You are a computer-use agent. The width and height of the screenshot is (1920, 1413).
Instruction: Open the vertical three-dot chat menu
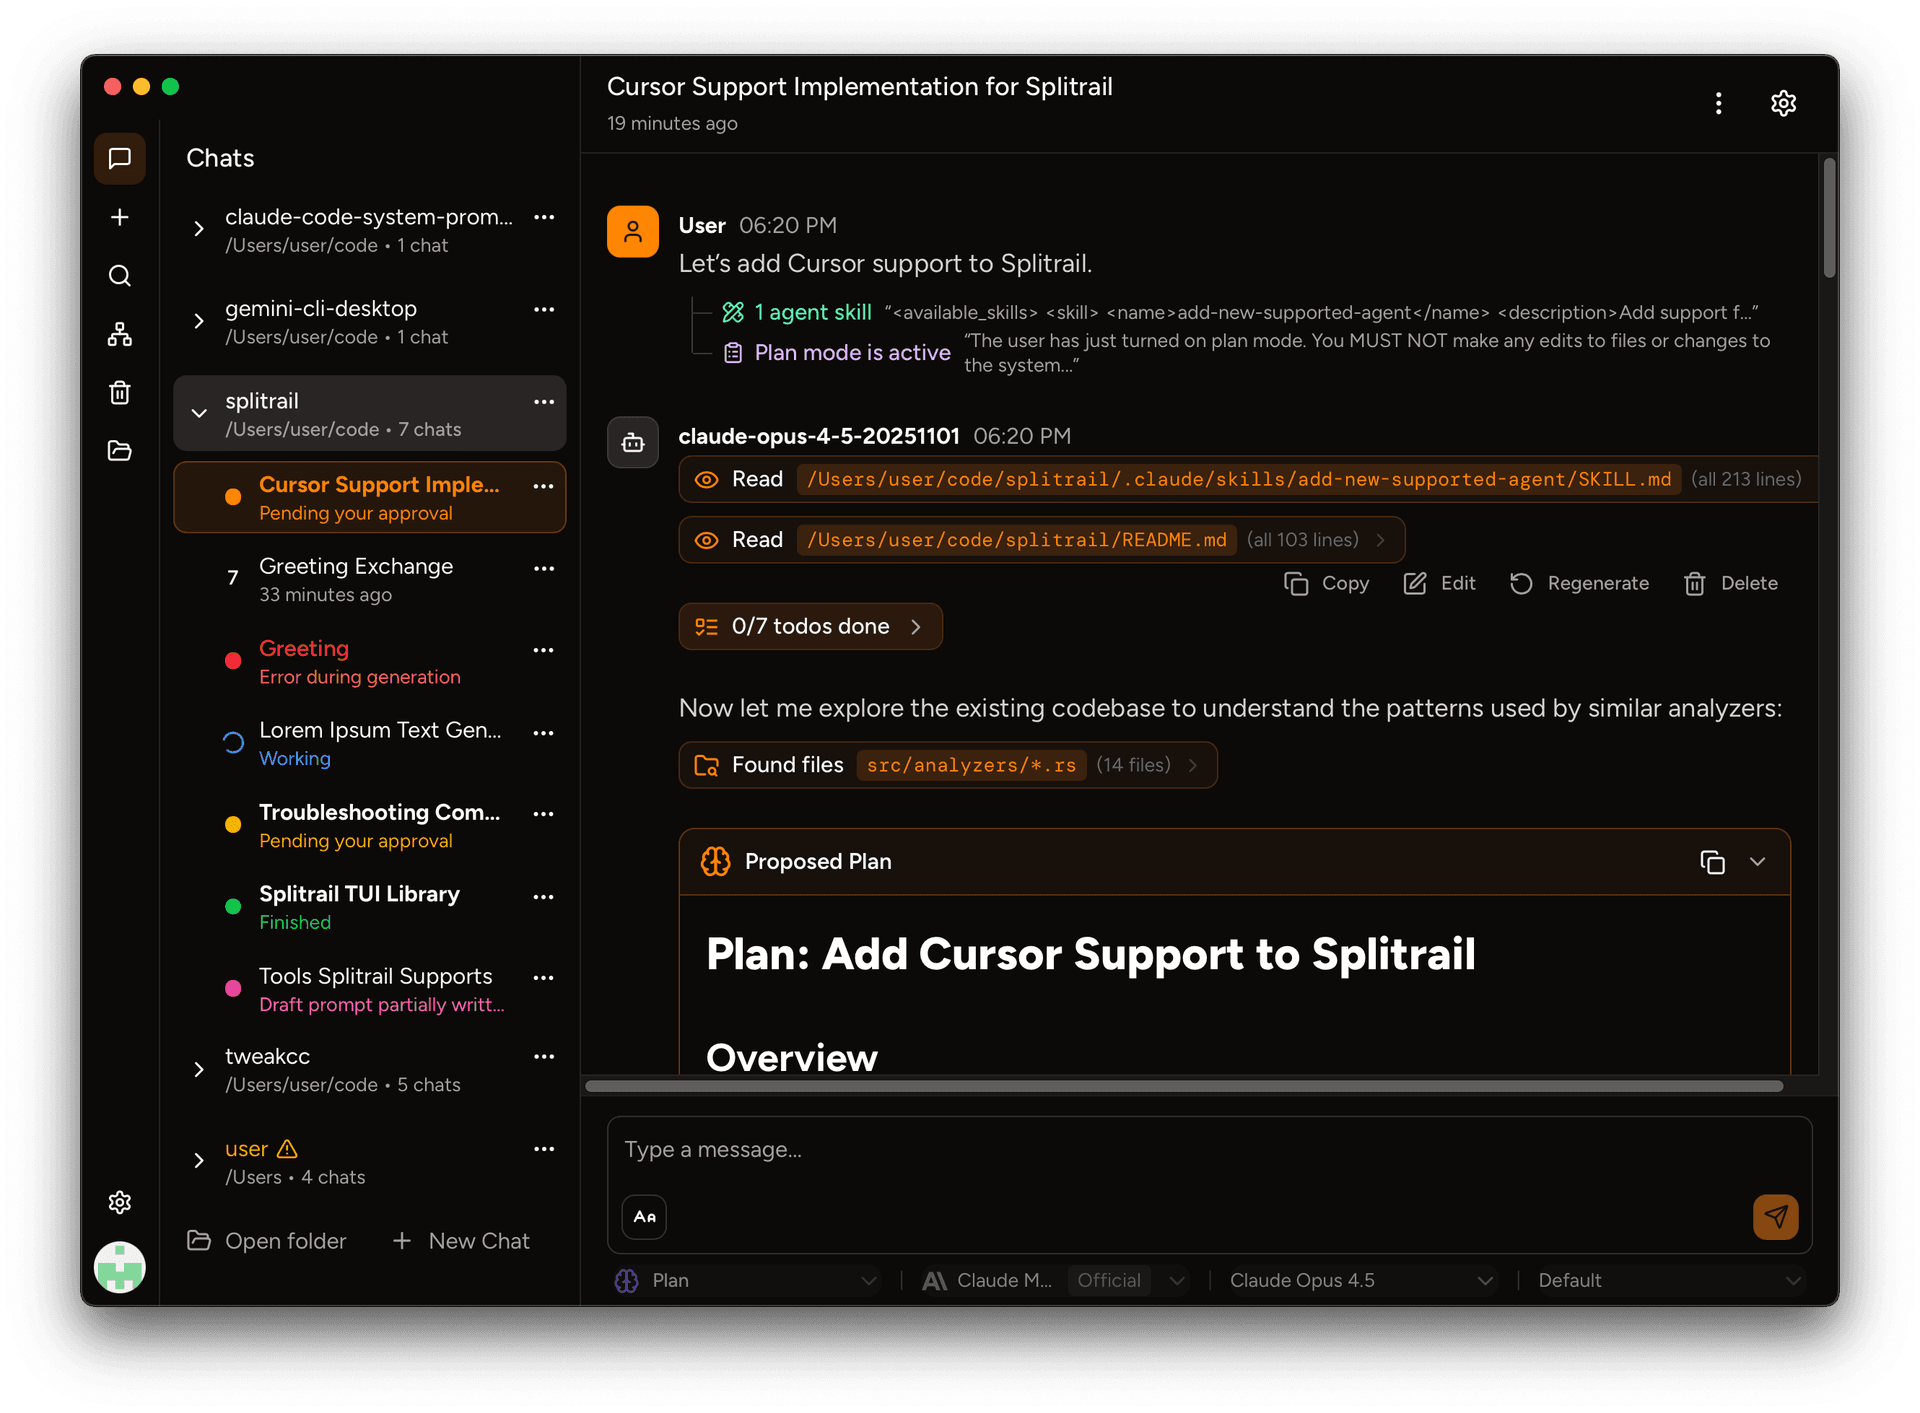tap(1718, 103)
